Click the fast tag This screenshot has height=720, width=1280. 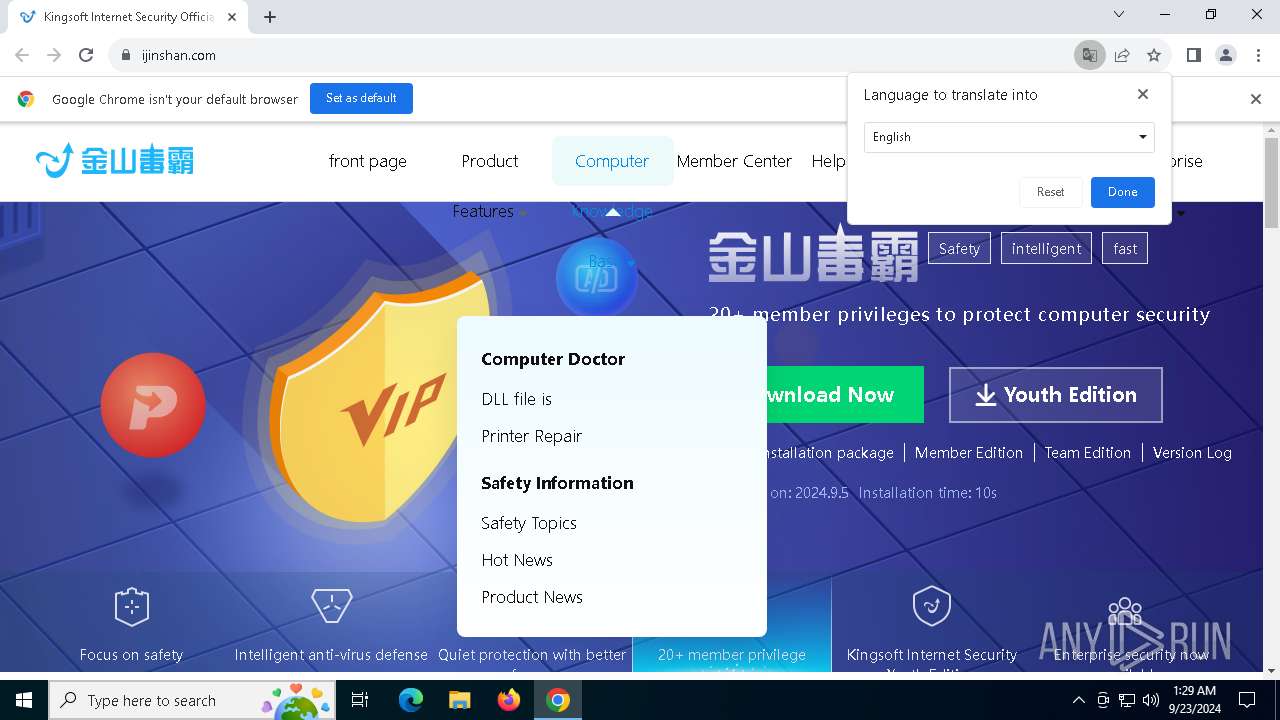point(1125,248)
